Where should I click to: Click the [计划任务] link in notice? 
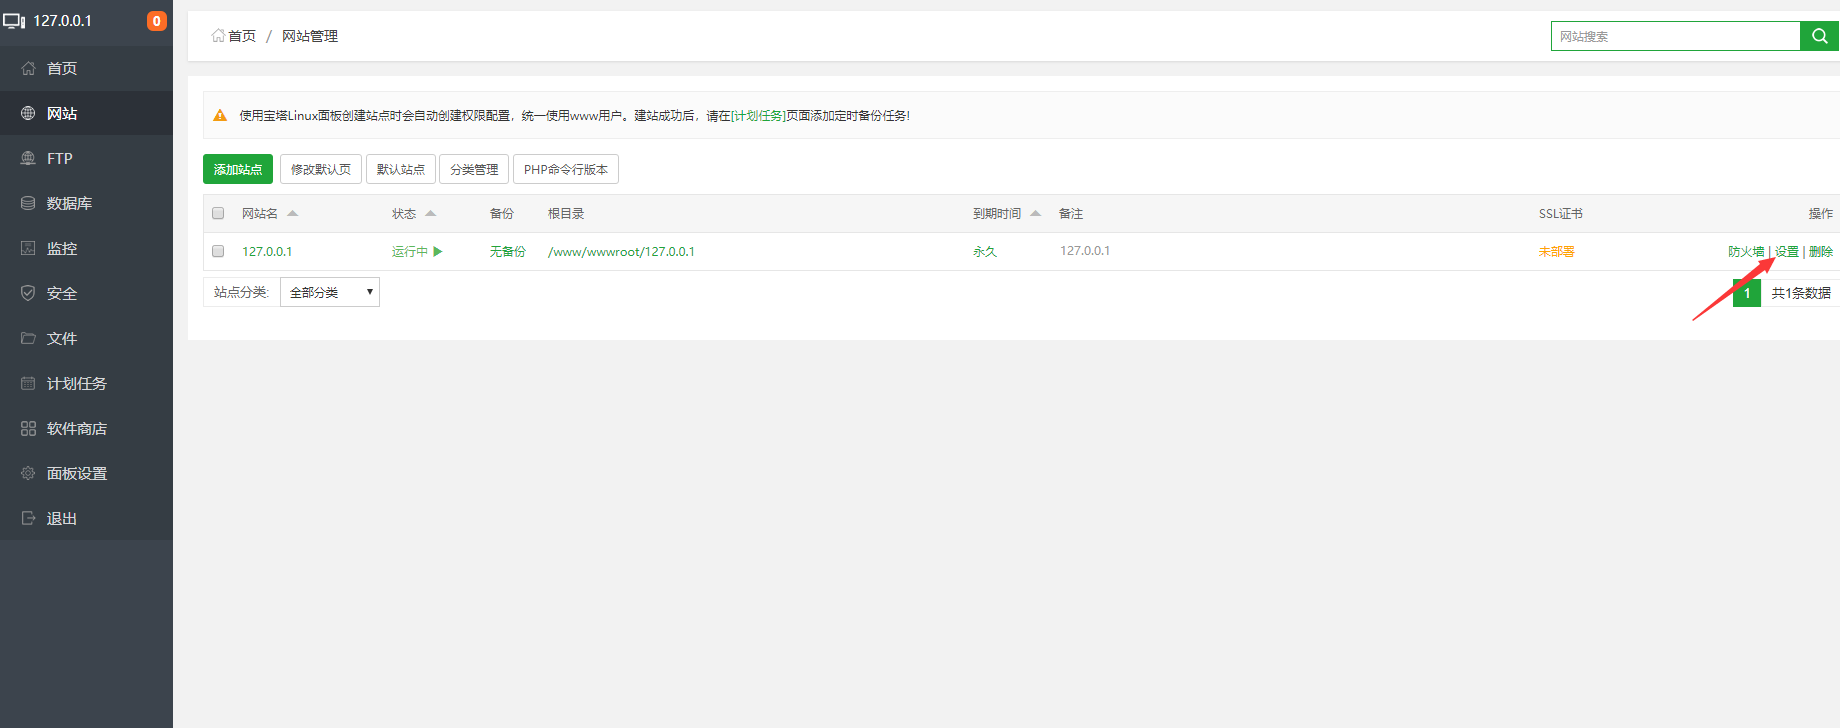pyautogui.click(x=758, y=115)
